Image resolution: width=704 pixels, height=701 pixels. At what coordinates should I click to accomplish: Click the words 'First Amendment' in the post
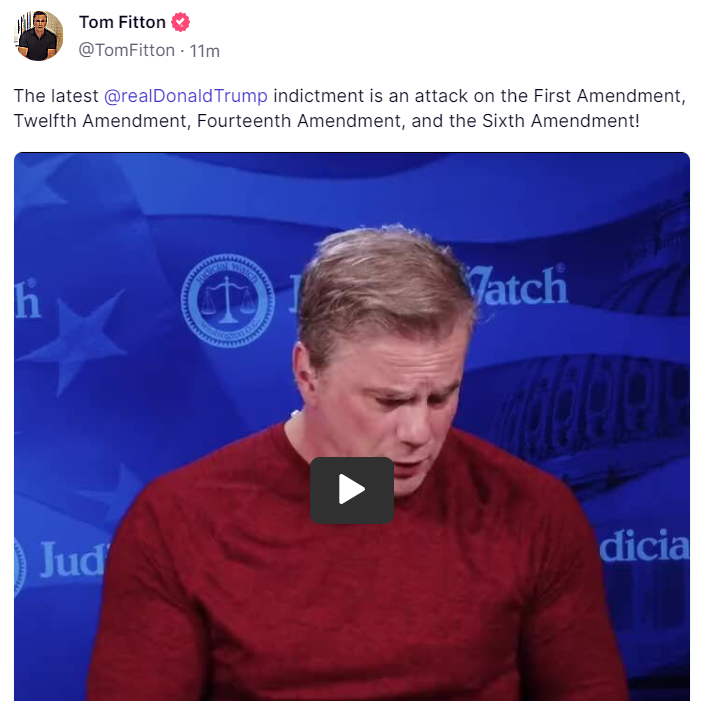tap(607, 96)
